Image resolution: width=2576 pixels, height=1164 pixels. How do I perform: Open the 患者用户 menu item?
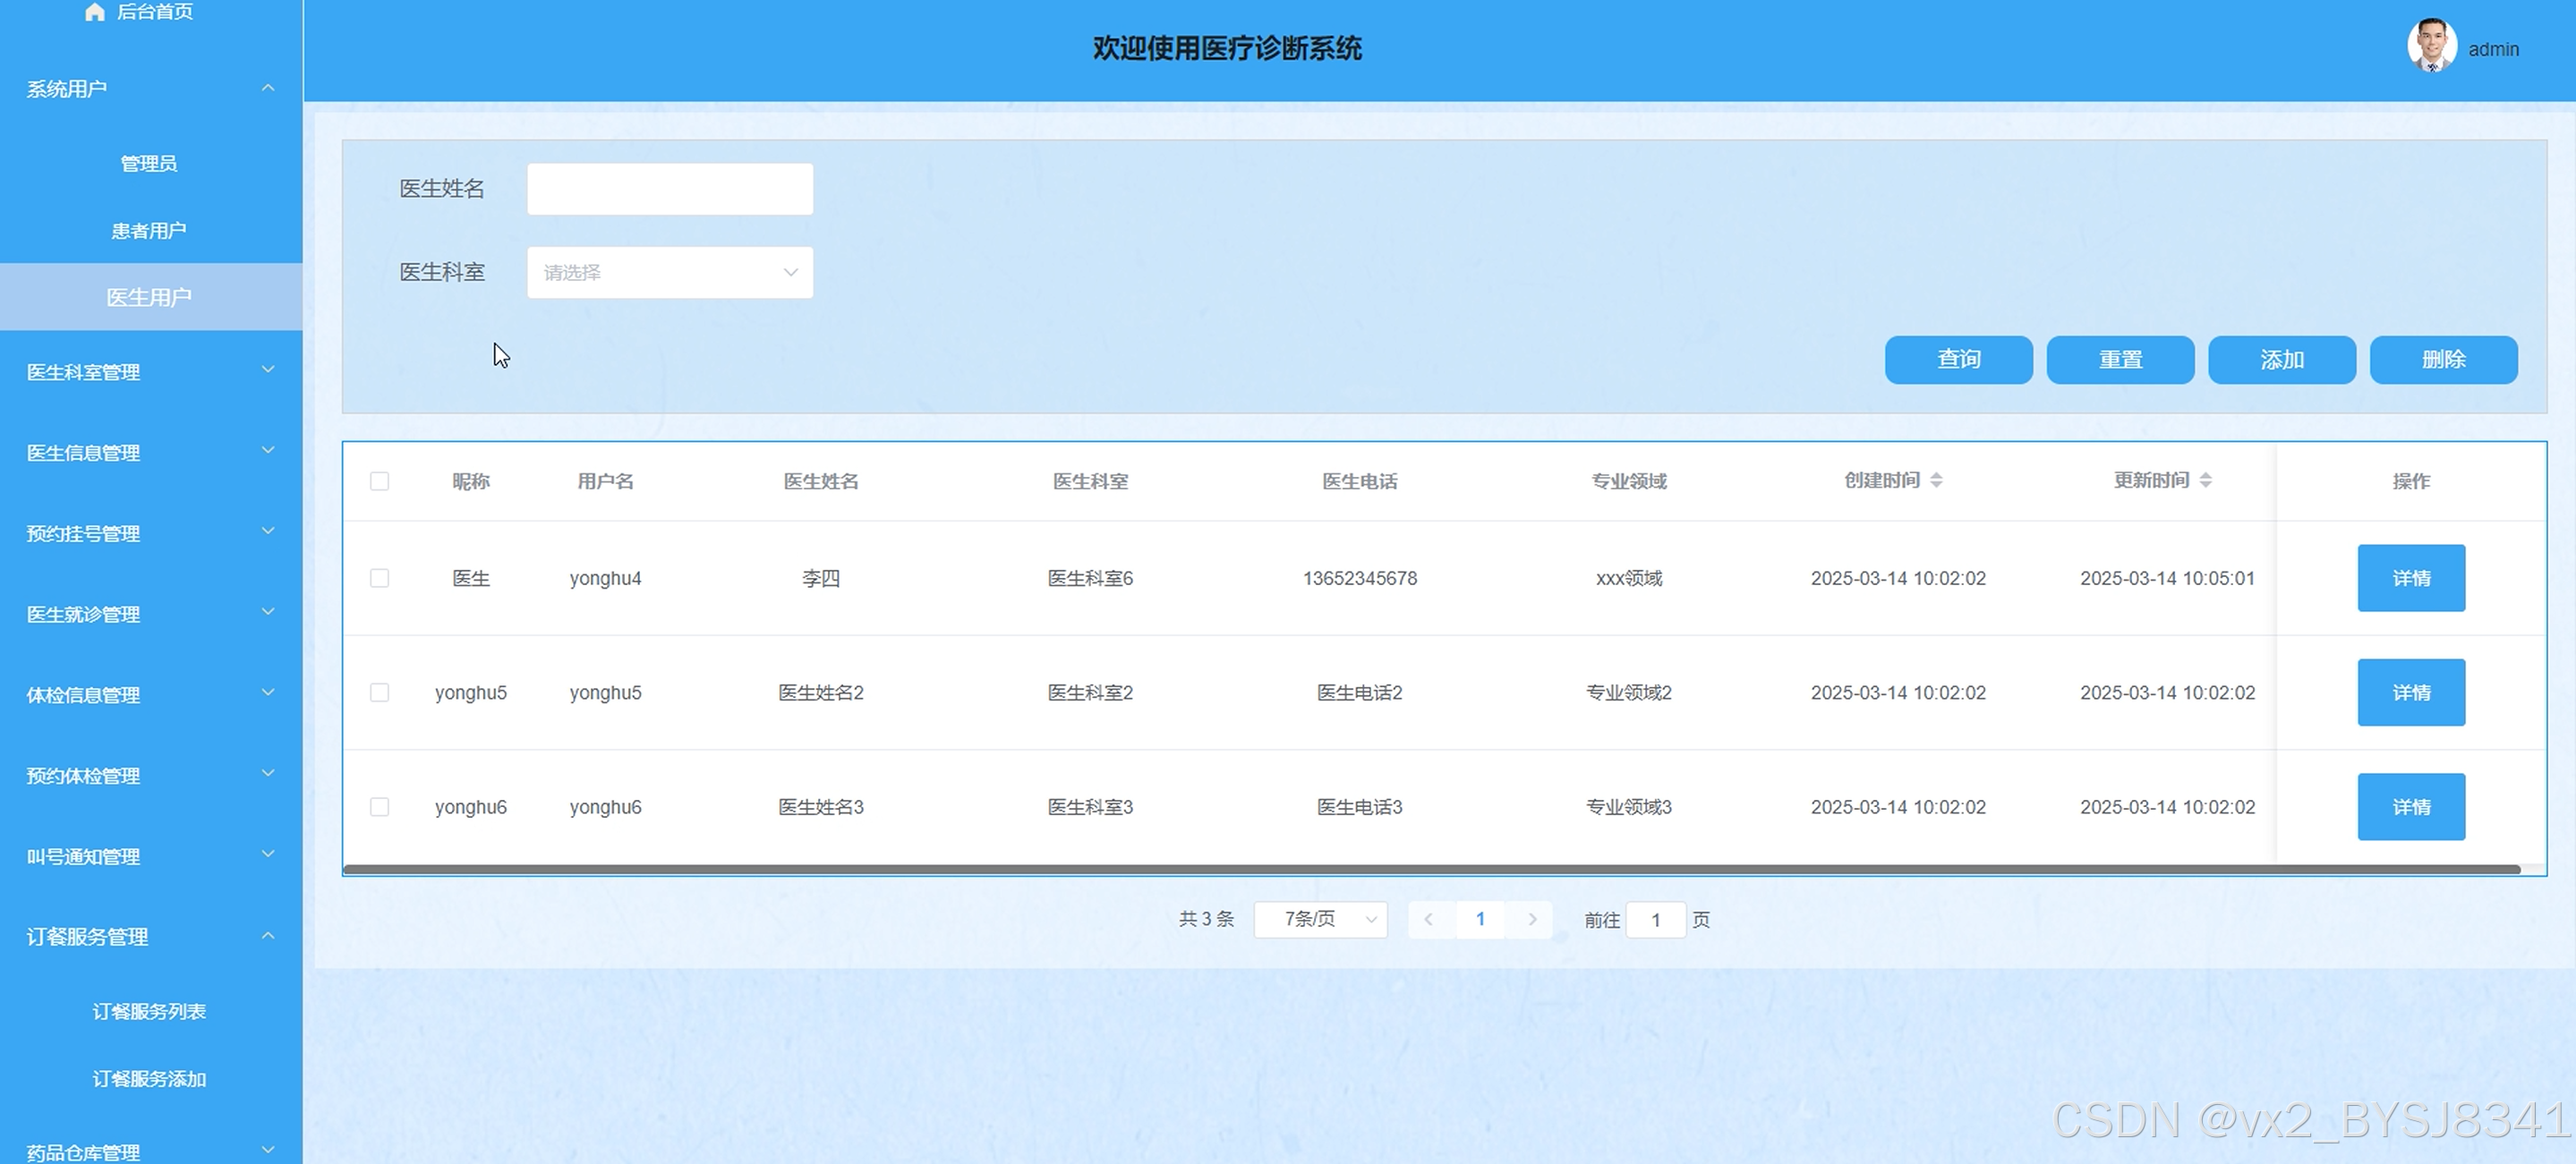(x=148, y=231)
